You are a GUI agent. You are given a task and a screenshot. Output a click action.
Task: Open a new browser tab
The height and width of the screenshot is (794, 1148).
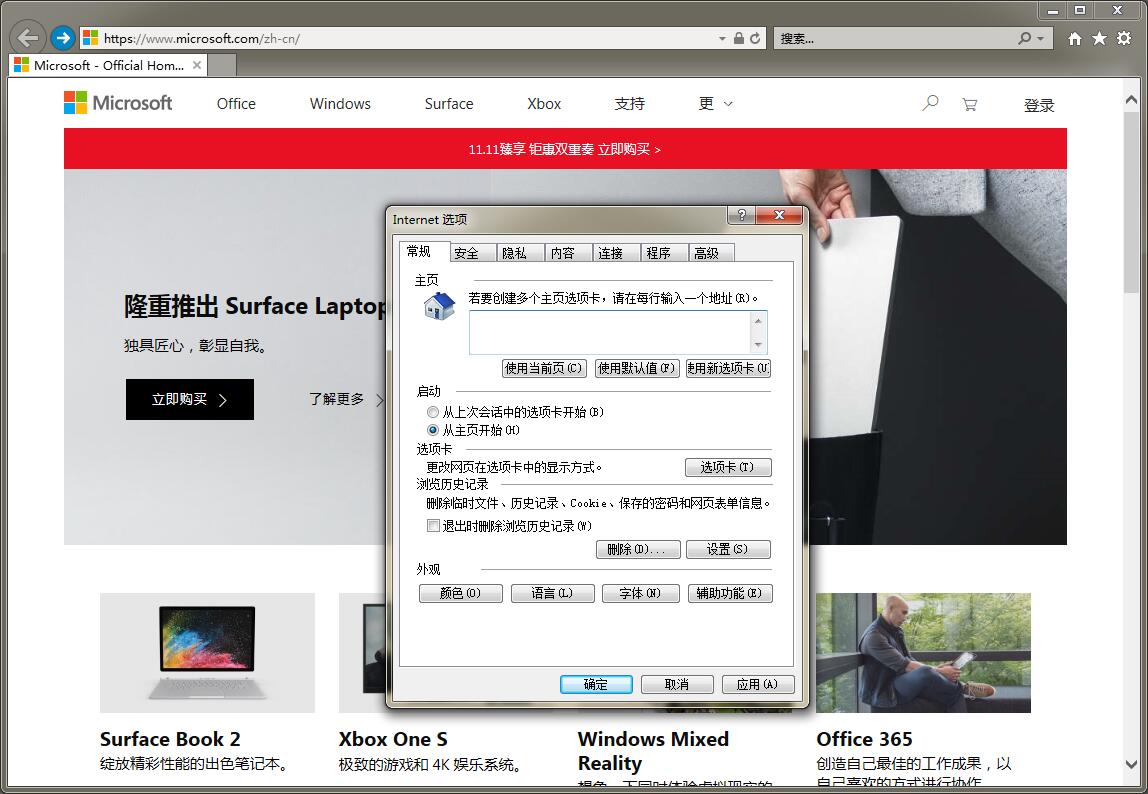(x=223, y=65)
